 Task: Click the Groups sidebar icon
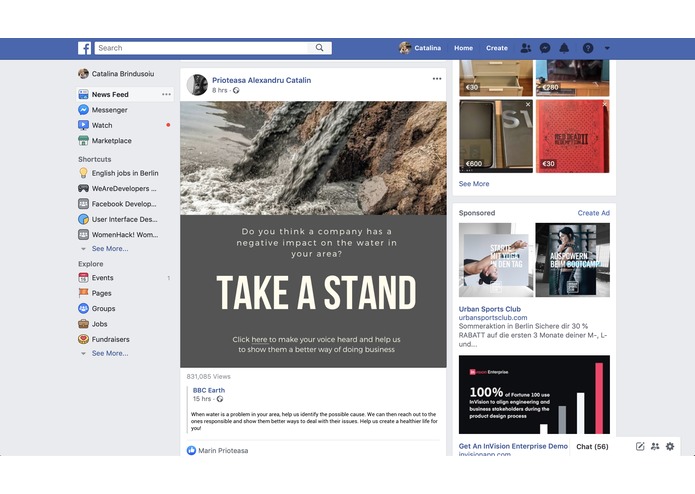coord(83,308)
